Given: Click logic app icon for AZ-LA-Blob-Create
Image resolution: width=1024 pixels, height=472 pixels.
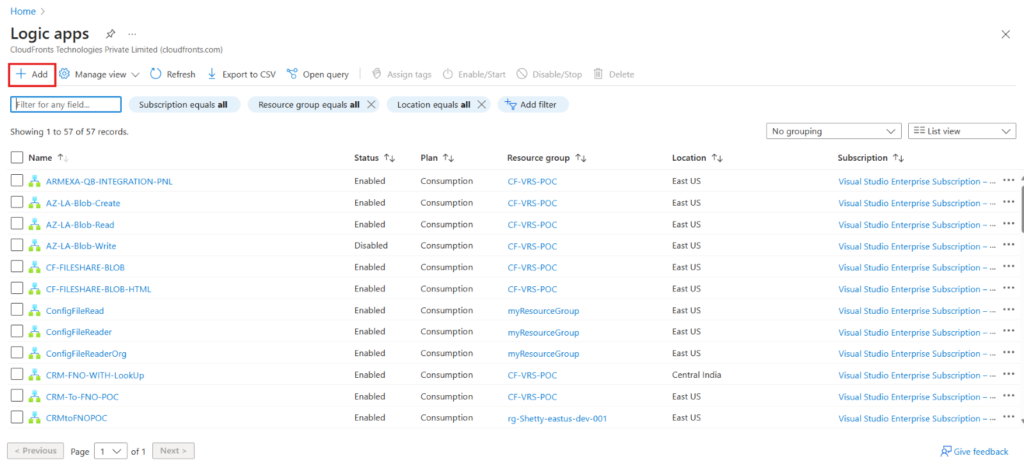Looking at the screenshot, I should point(34,203).
